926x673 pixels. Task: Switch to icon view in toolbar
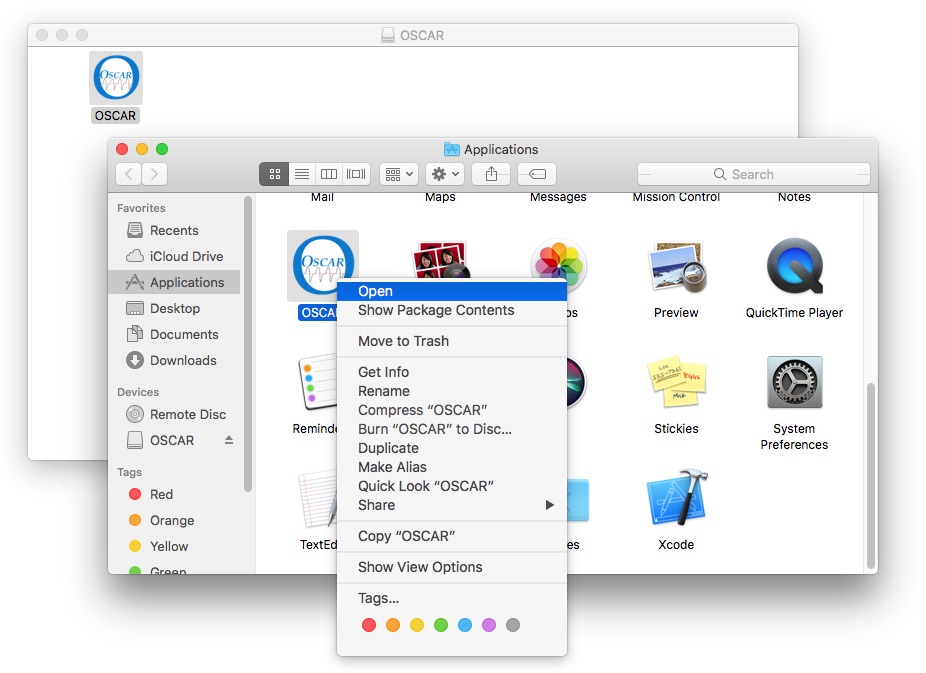coord(274,174)
